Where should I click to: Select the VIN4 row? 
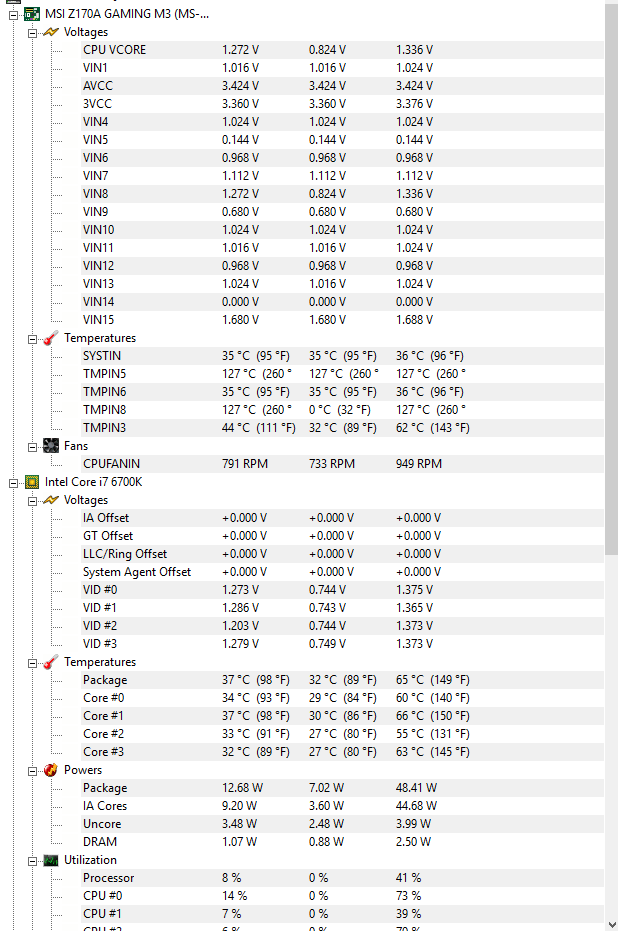(x=343, y=122)
